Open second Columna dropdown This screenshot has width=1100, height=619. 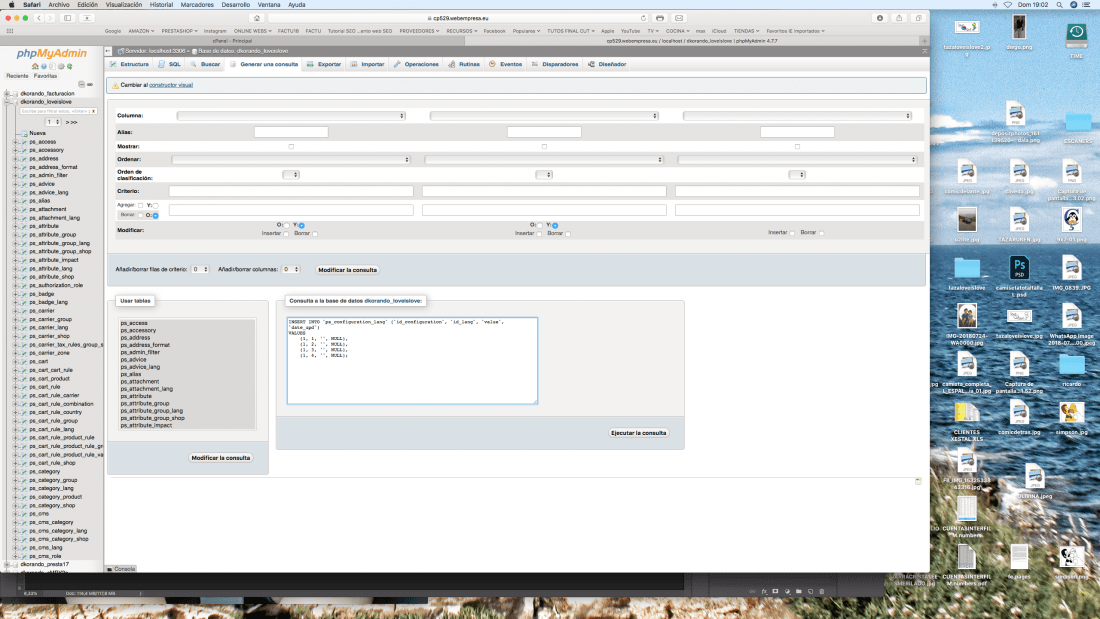pyautogui.click(x=544, y=116)
